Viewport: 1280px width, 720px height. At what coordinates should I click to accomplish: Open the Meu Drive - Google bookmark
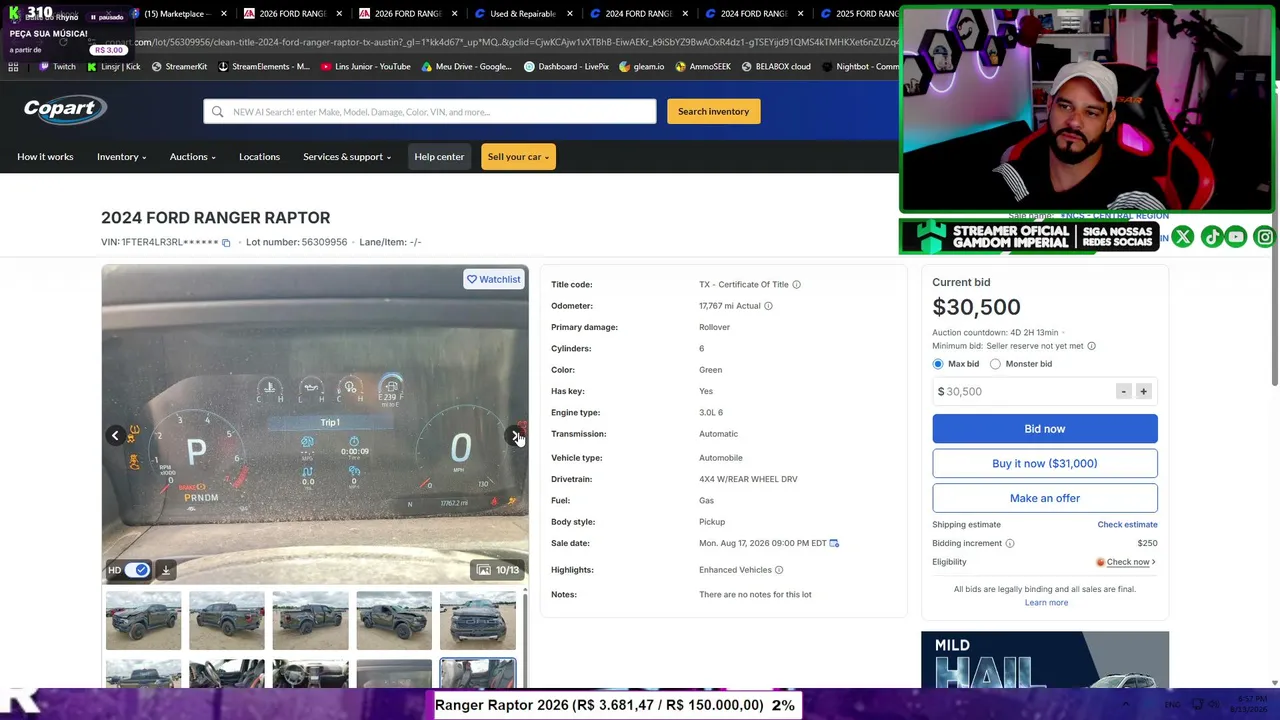467,67
